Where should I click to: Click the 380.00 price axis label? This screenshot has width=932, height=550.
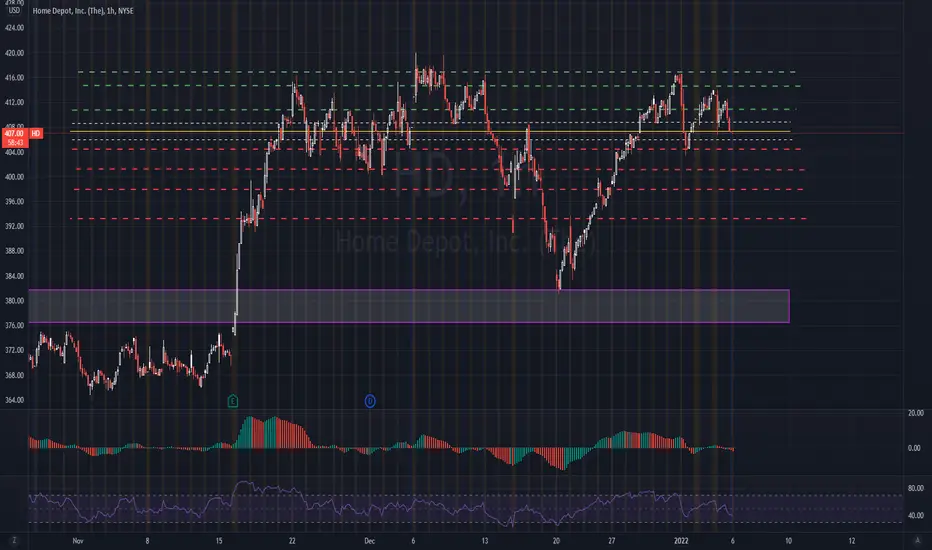point(14,301)
